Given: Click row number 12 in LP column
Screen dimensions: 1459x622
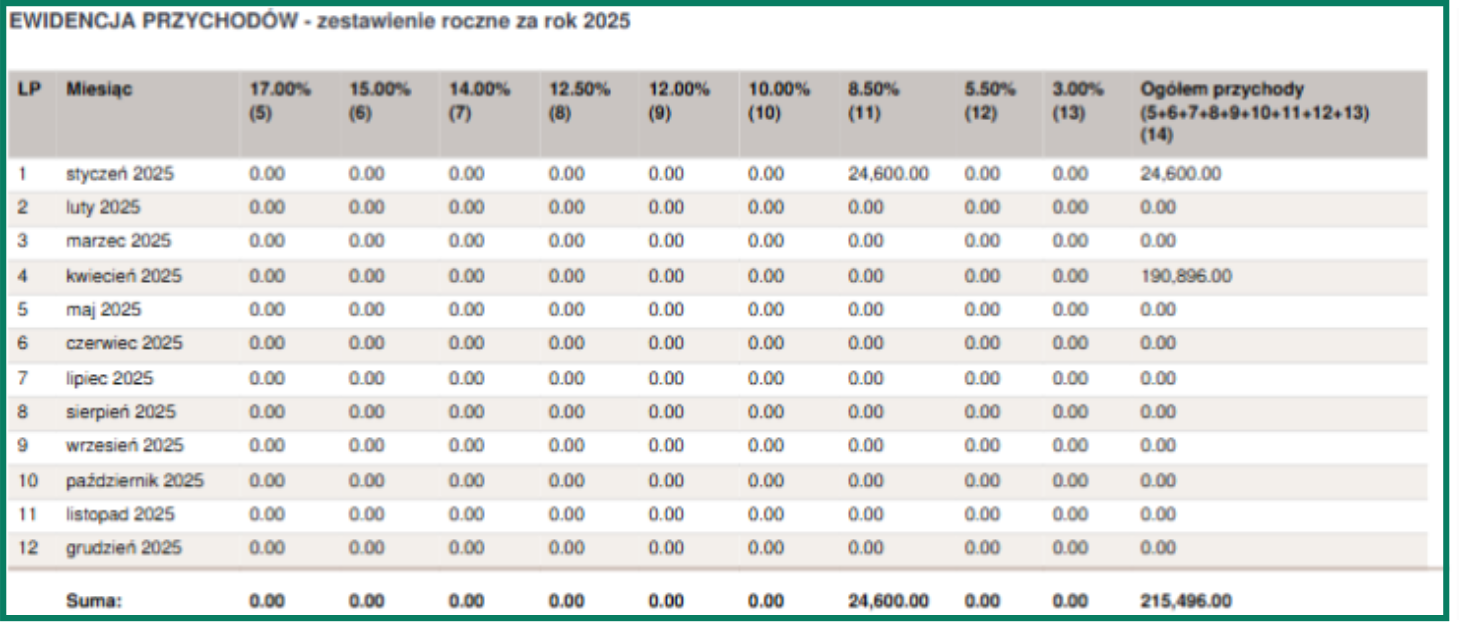Looking at the screenshot, I should (28, 548).
